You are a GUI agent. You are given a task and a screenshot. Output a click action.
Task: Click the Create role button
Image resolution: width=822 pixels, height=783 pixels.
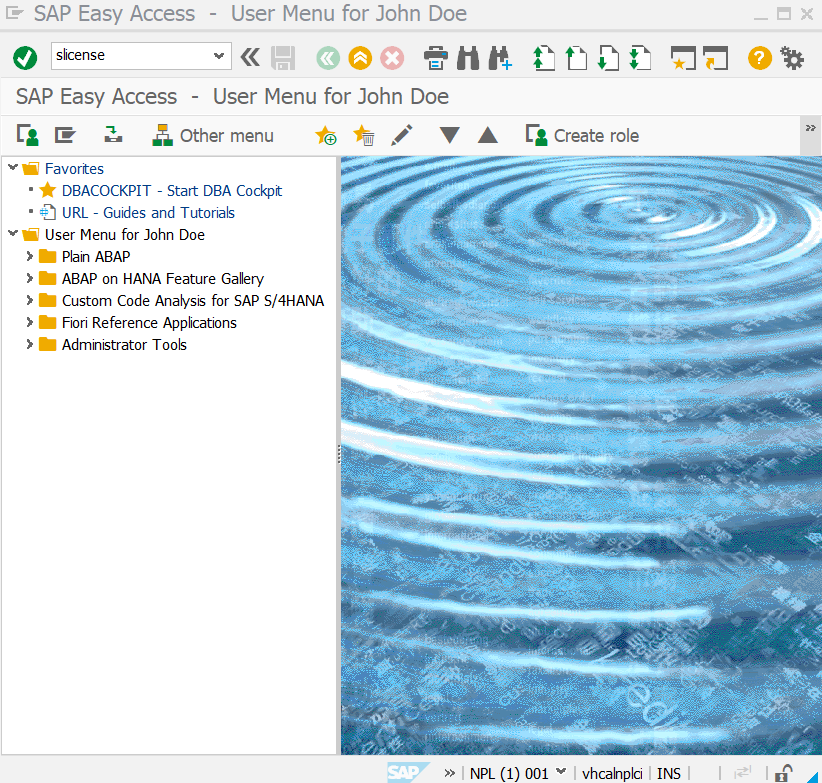(x=582, y=135)
